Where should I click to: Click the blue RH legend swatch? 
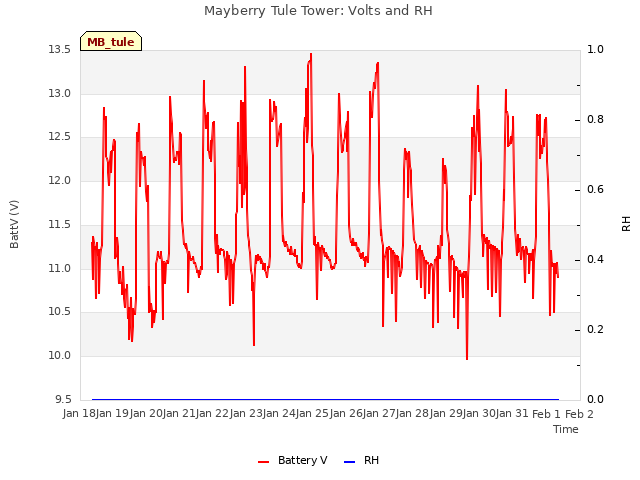click(x=350, y=462)
